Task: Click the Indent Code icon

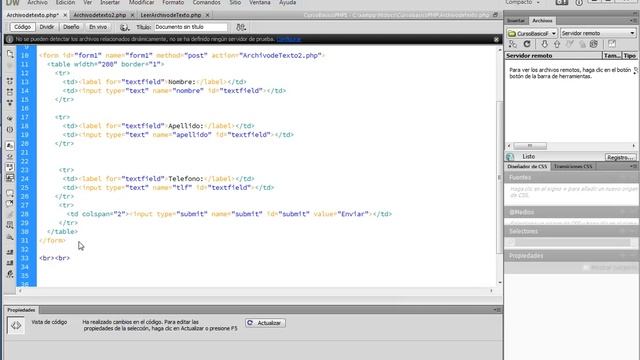Action: (x=10, y=252)
